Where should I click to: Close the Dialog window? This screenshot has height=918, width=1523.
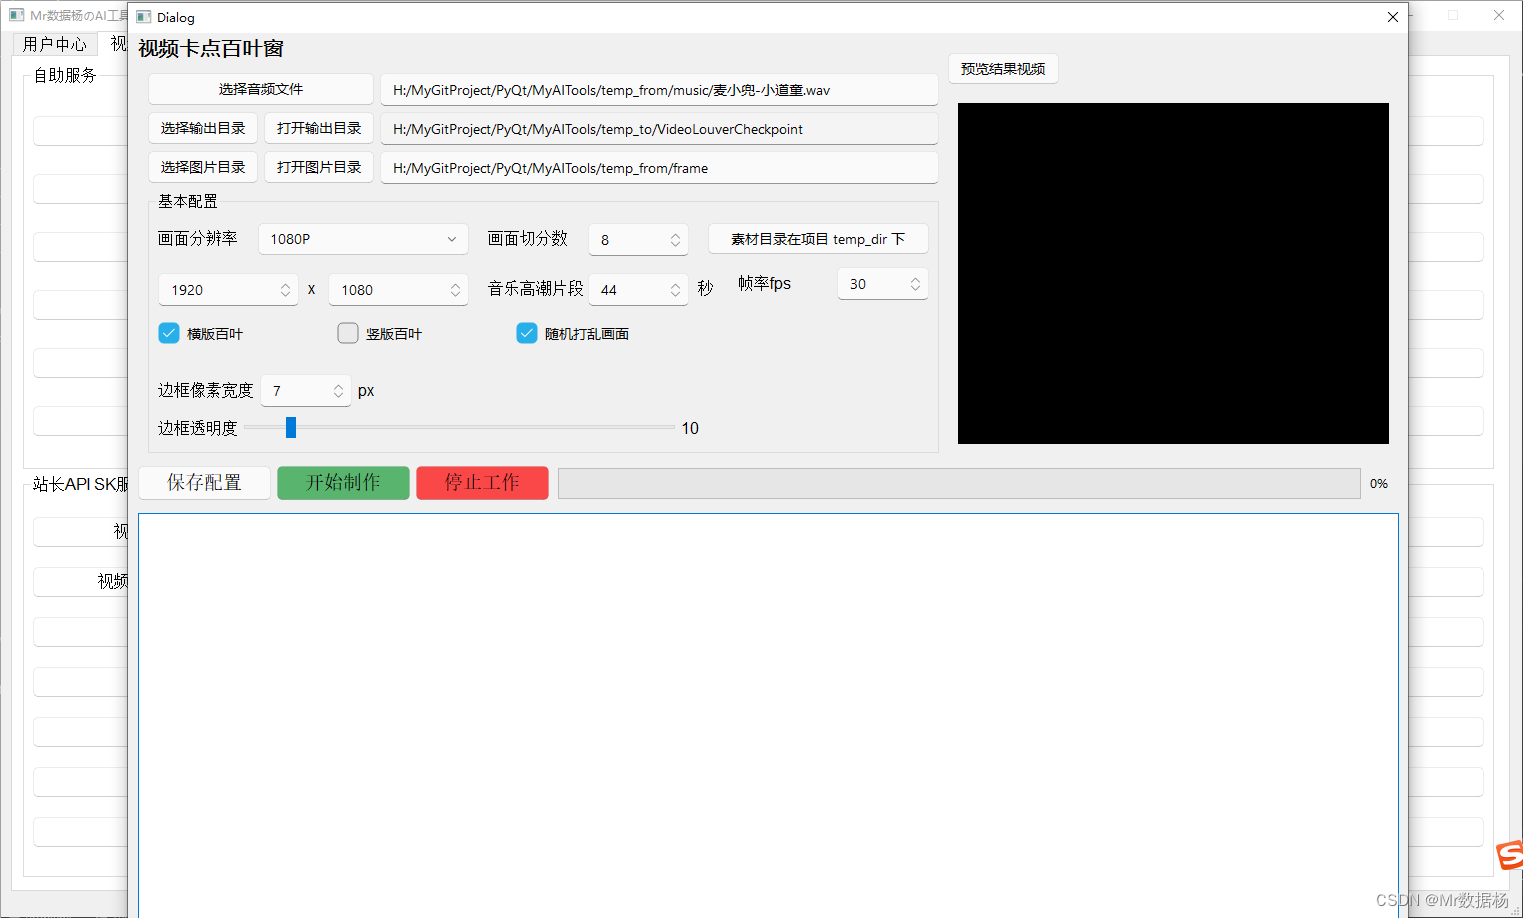tap(1393, 17)
